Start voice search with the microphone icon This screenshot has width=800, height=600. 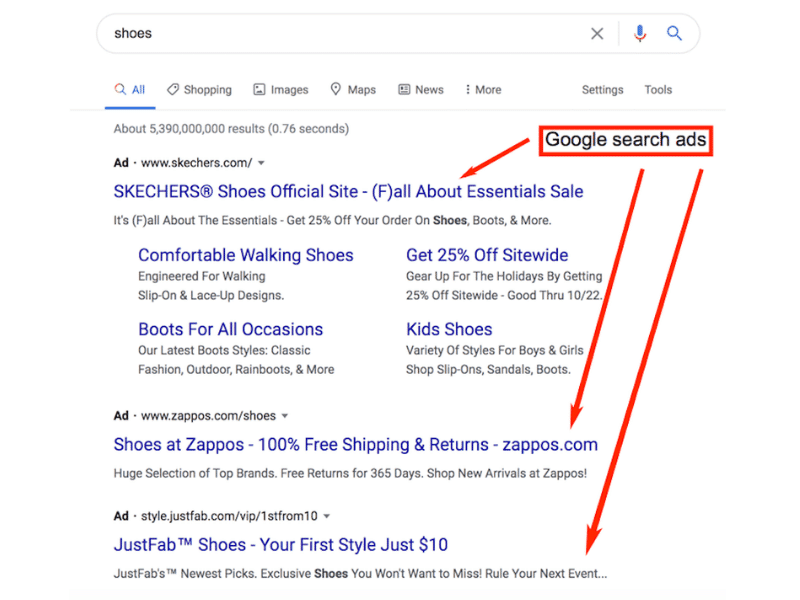(640, 34)
